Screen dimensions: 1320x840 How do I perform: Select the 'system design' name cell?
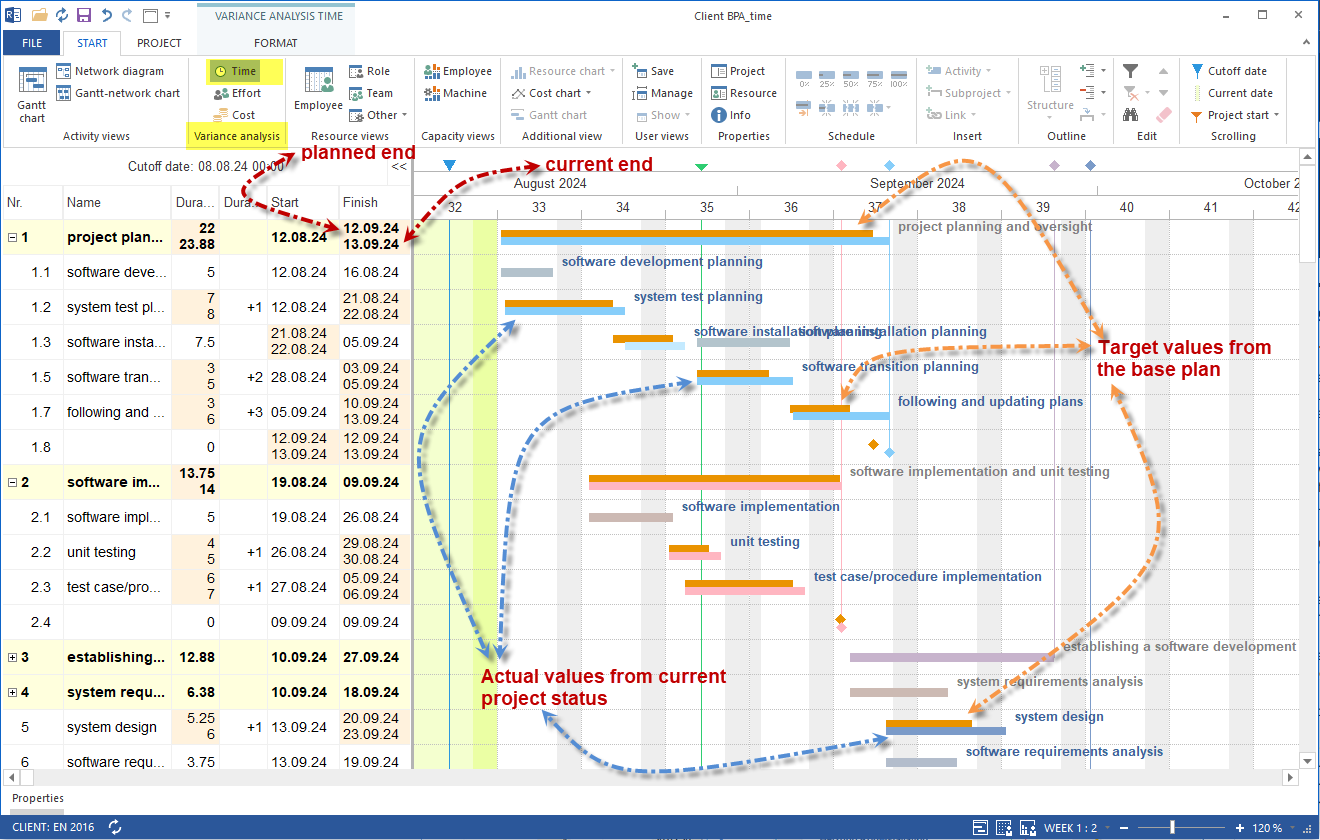117,727
